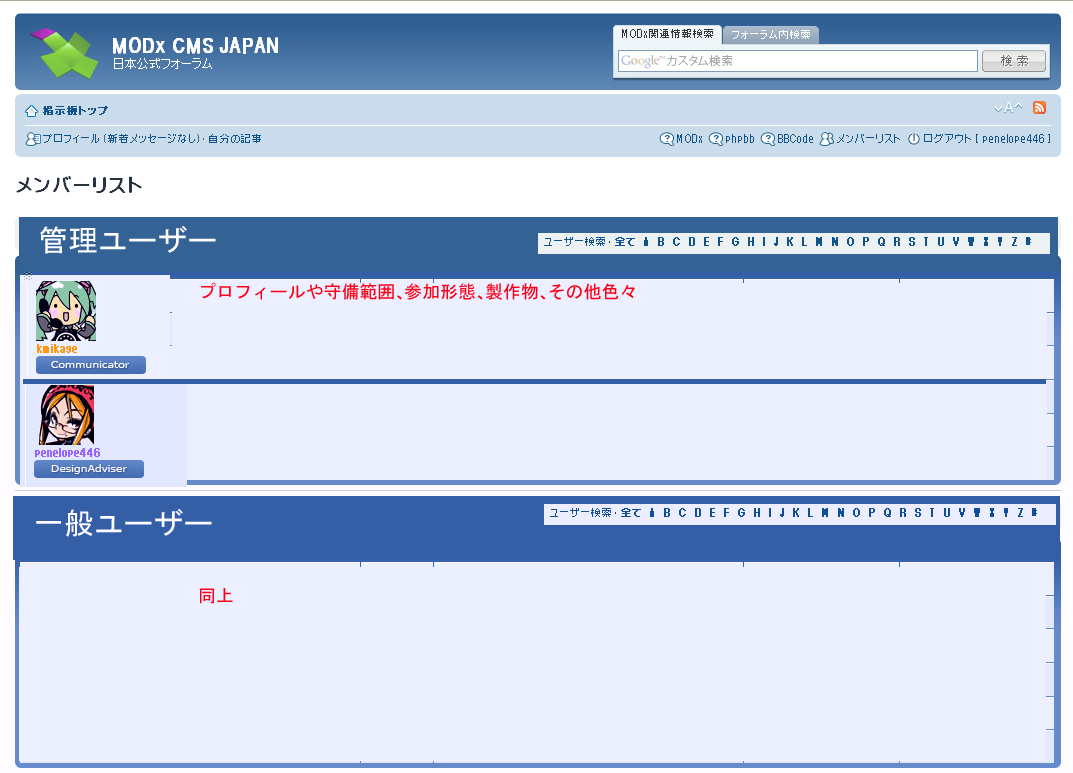Image resolution: width=1073 pixels, height=773 pixels.
Task: Click the メンバーリスト members icon
Action: click(x=826, y=139)
